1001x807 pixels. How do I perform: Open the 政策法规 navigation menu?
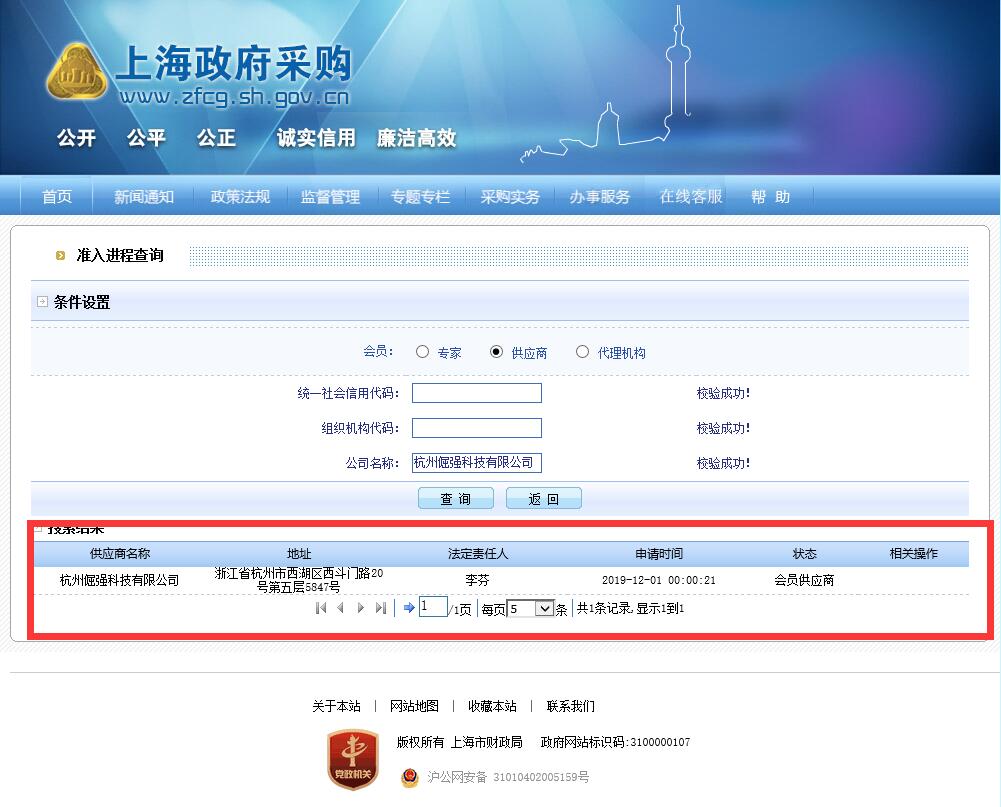240,197
